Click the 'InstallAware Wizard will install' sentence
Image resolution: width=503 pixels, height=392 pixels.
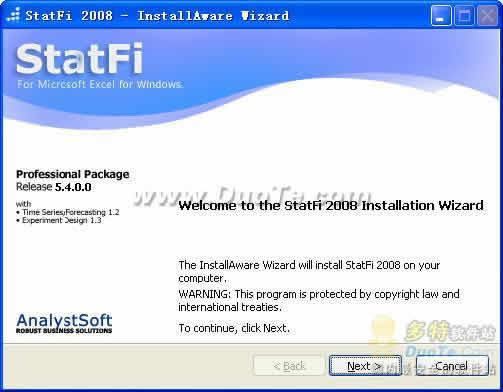(x=309, y=272)
